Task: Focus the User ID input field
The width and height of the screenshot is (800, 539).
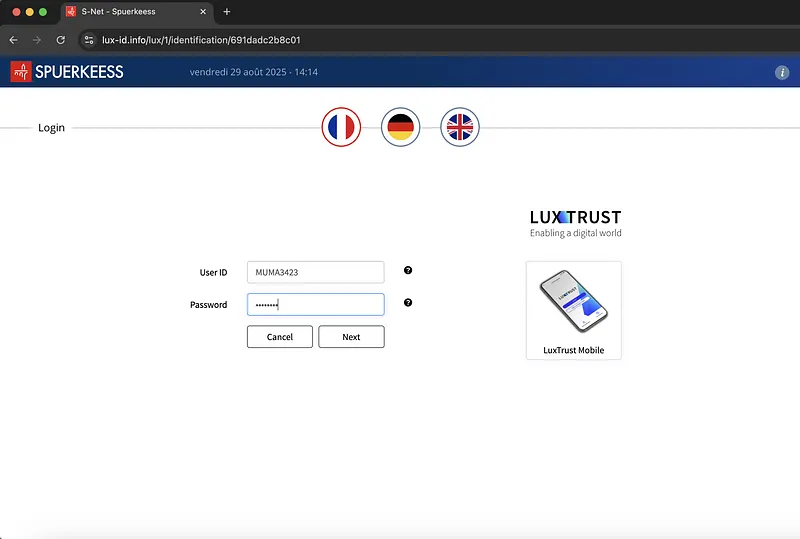Action: tap(315, 273)
